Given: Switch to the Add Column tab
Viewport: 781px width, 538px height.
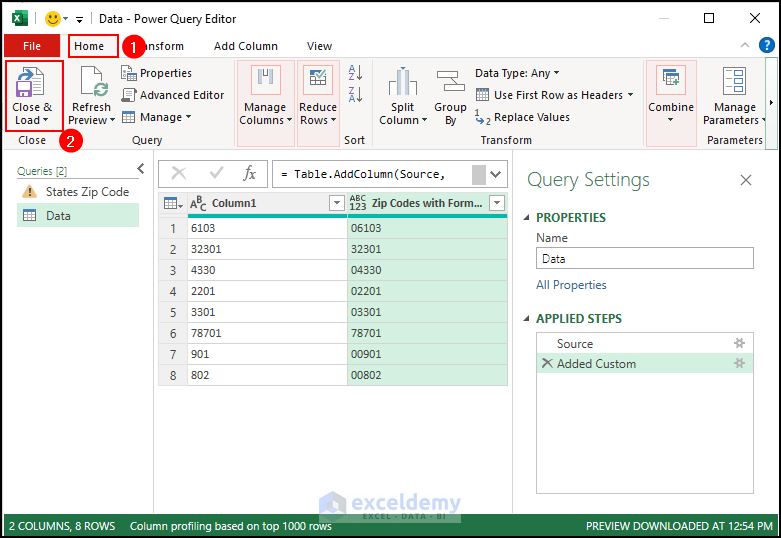Looking at the screenshot, I should click(246, 46).
